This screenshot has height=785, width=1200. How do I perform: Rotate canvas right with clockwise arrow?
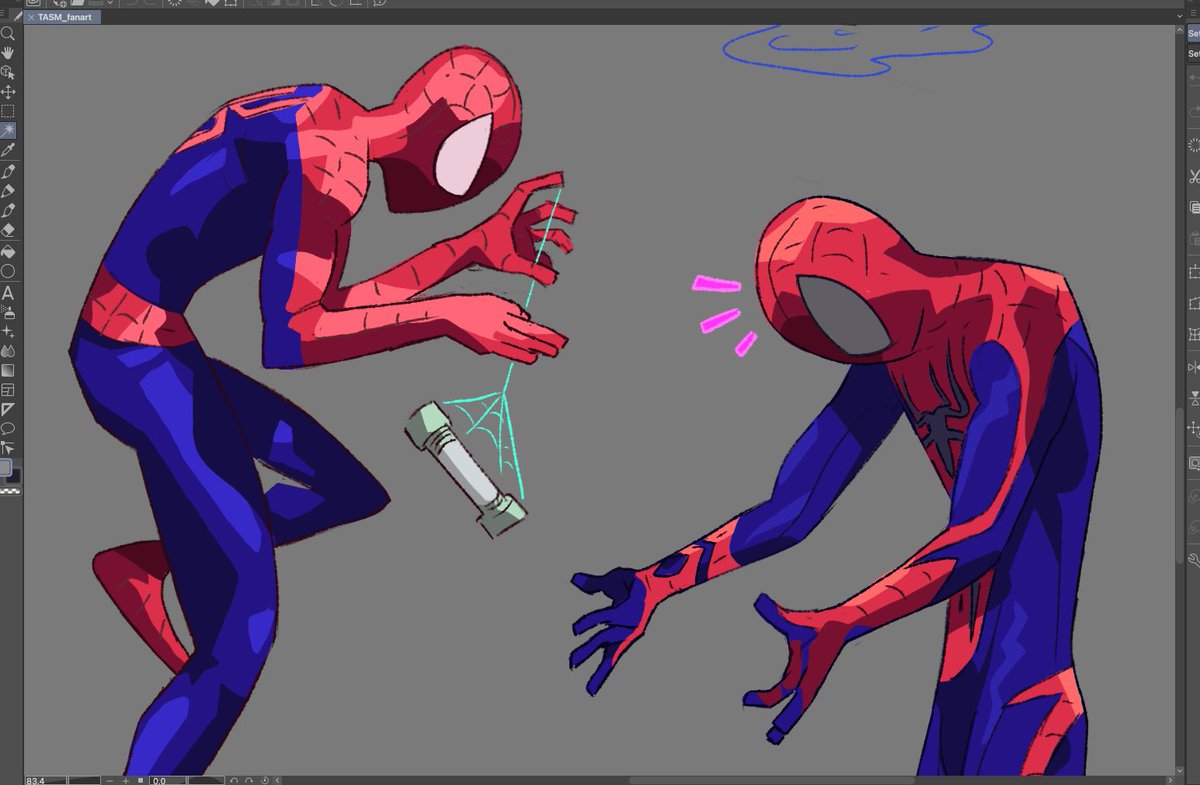[248, 780]
